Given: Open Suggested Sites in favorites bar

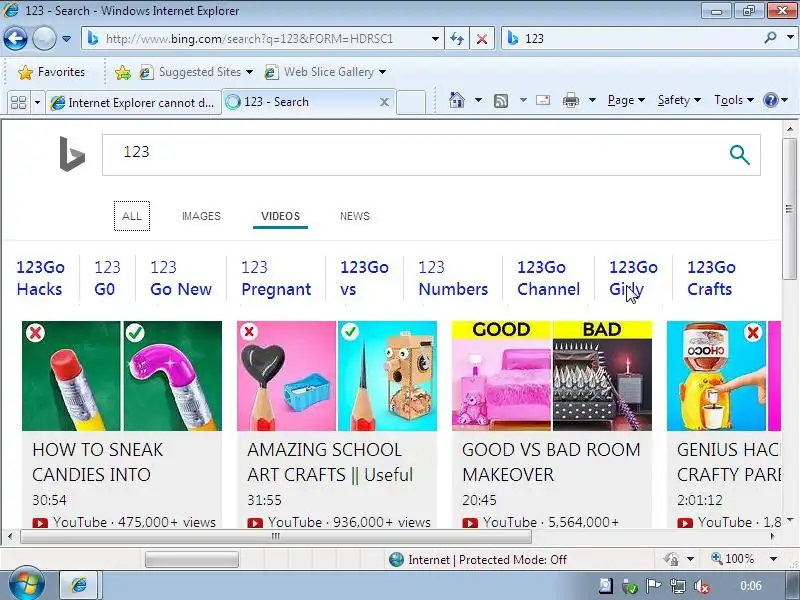Looking at the screenshot, I should point(196,72).
